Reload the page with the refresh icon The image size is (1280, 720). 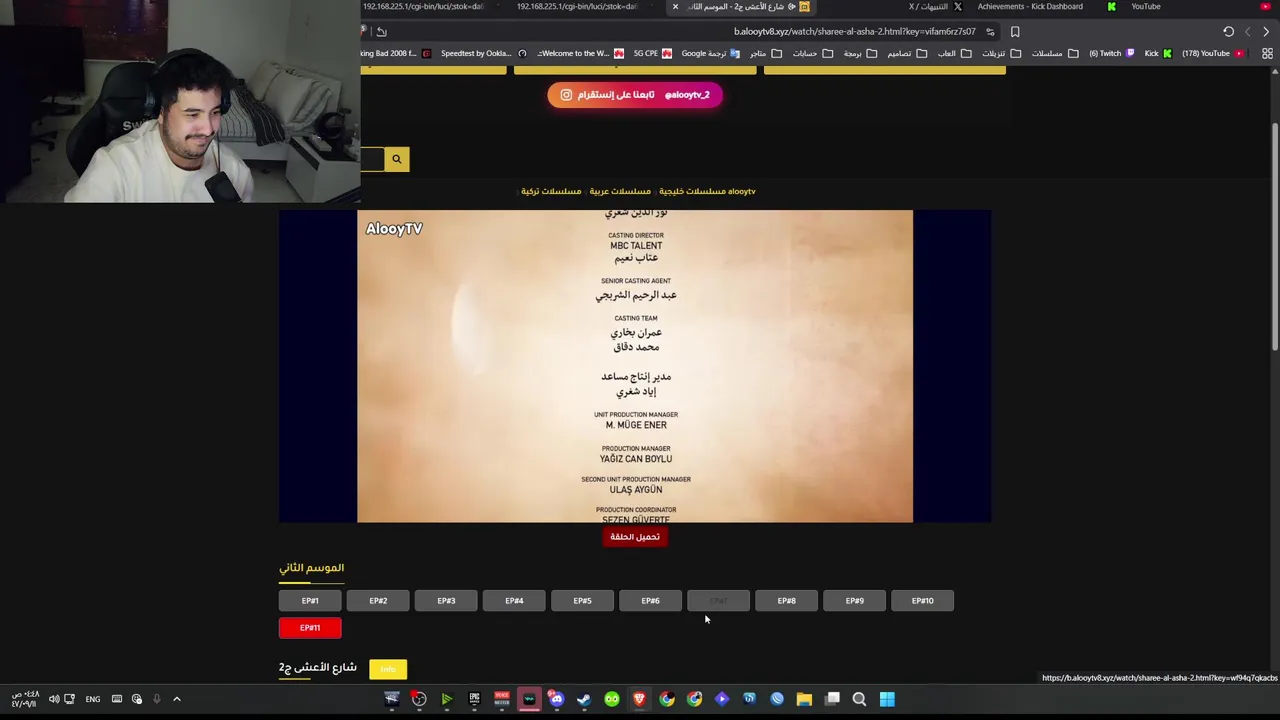point(1228,32)
